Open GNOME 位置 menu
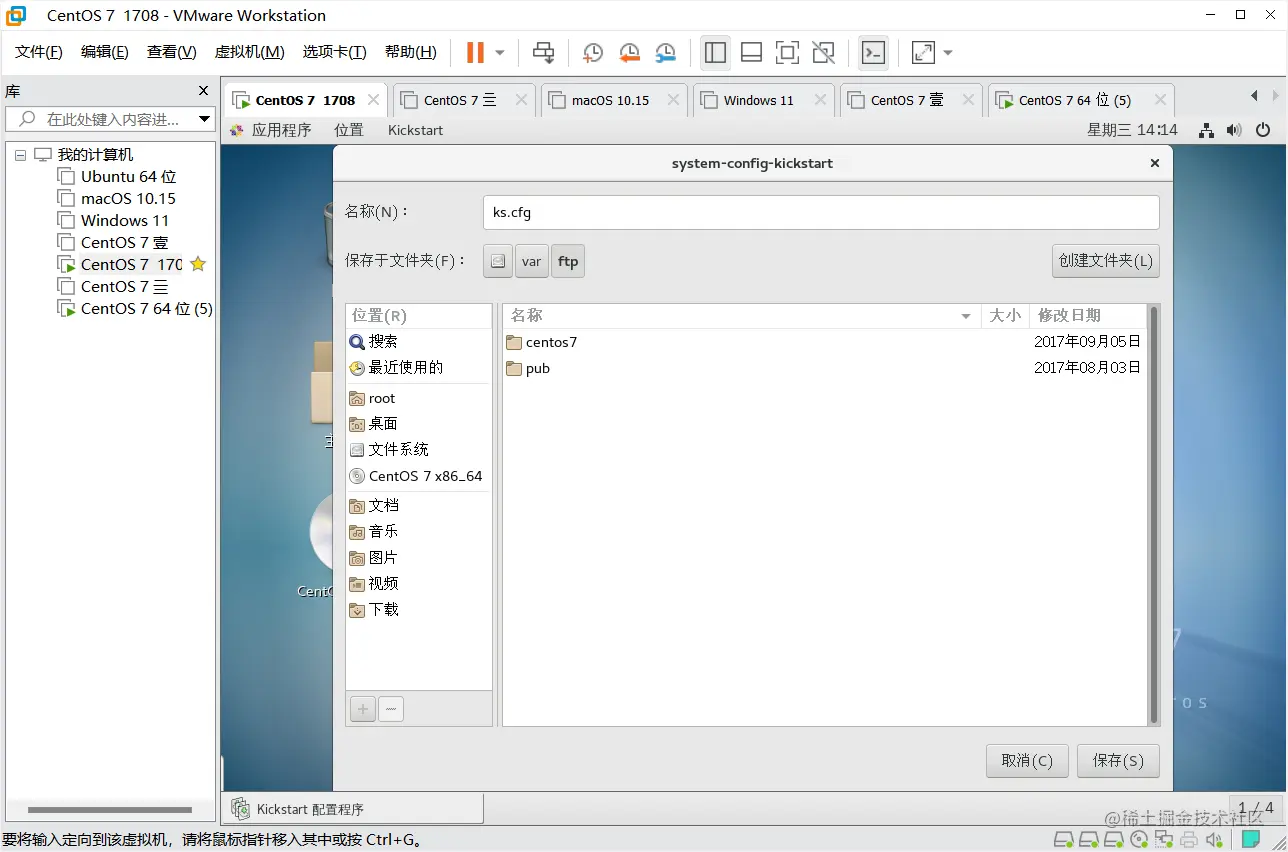Viewport: 1288px width, 852px height. point(349,130)
